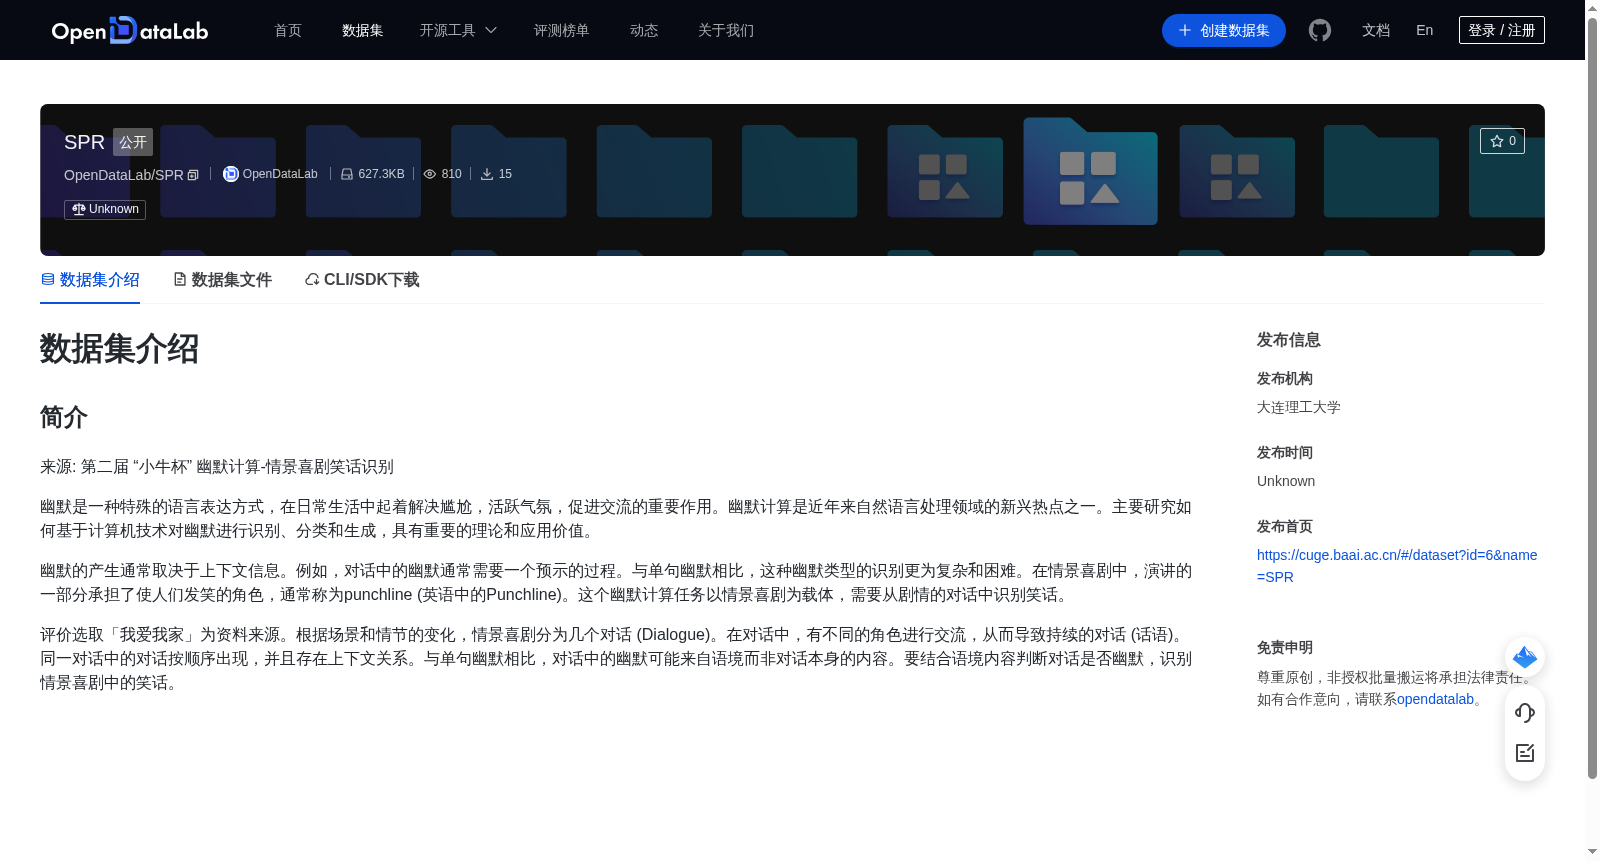The height and width of the screenshot is (861, 1600).
Task: Select the 数据集介绍 tab
Action: (x=90, y=280)
